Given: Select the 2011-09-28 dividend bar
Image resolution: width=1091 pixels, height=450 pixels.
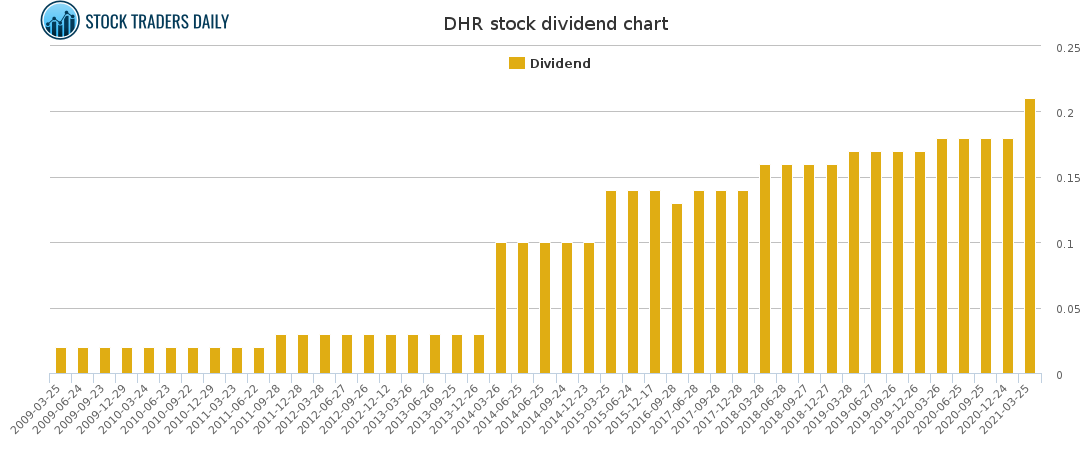Looking at the screenshot, I should click(x=281, y=355).
